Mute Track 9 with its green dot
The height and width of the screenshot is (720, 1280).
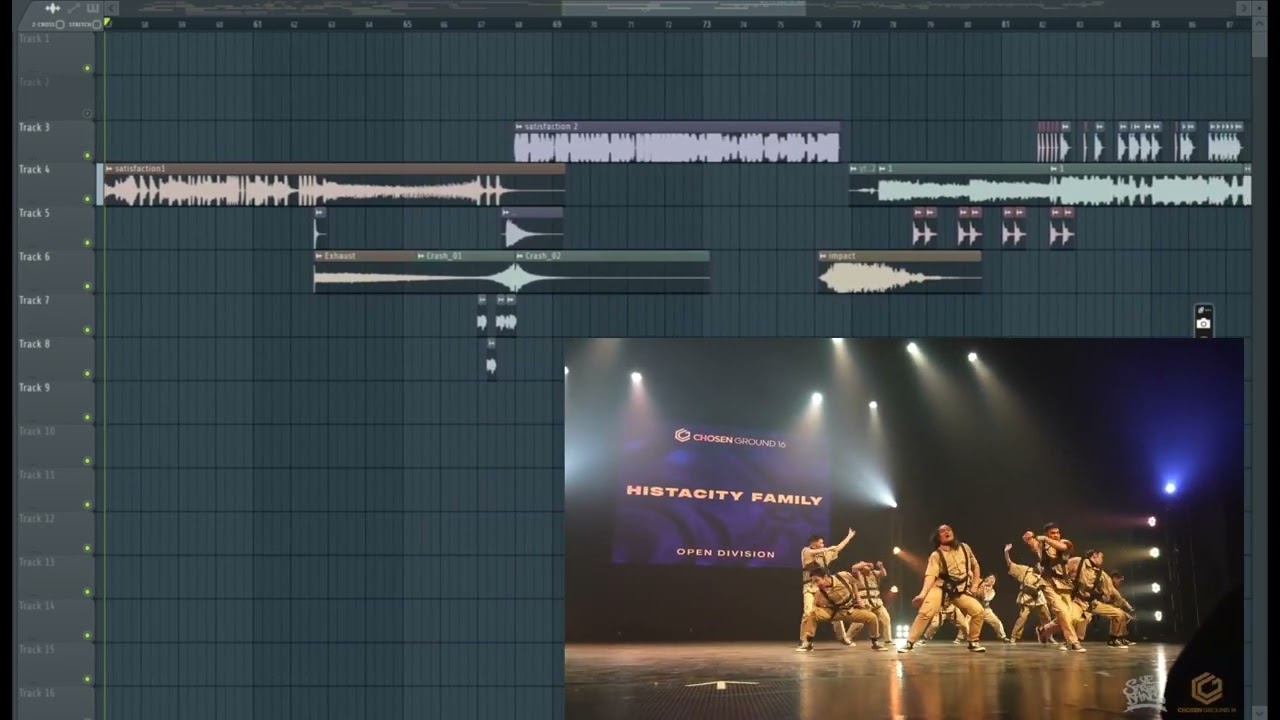pyautogui.click(x=87, y=417)
